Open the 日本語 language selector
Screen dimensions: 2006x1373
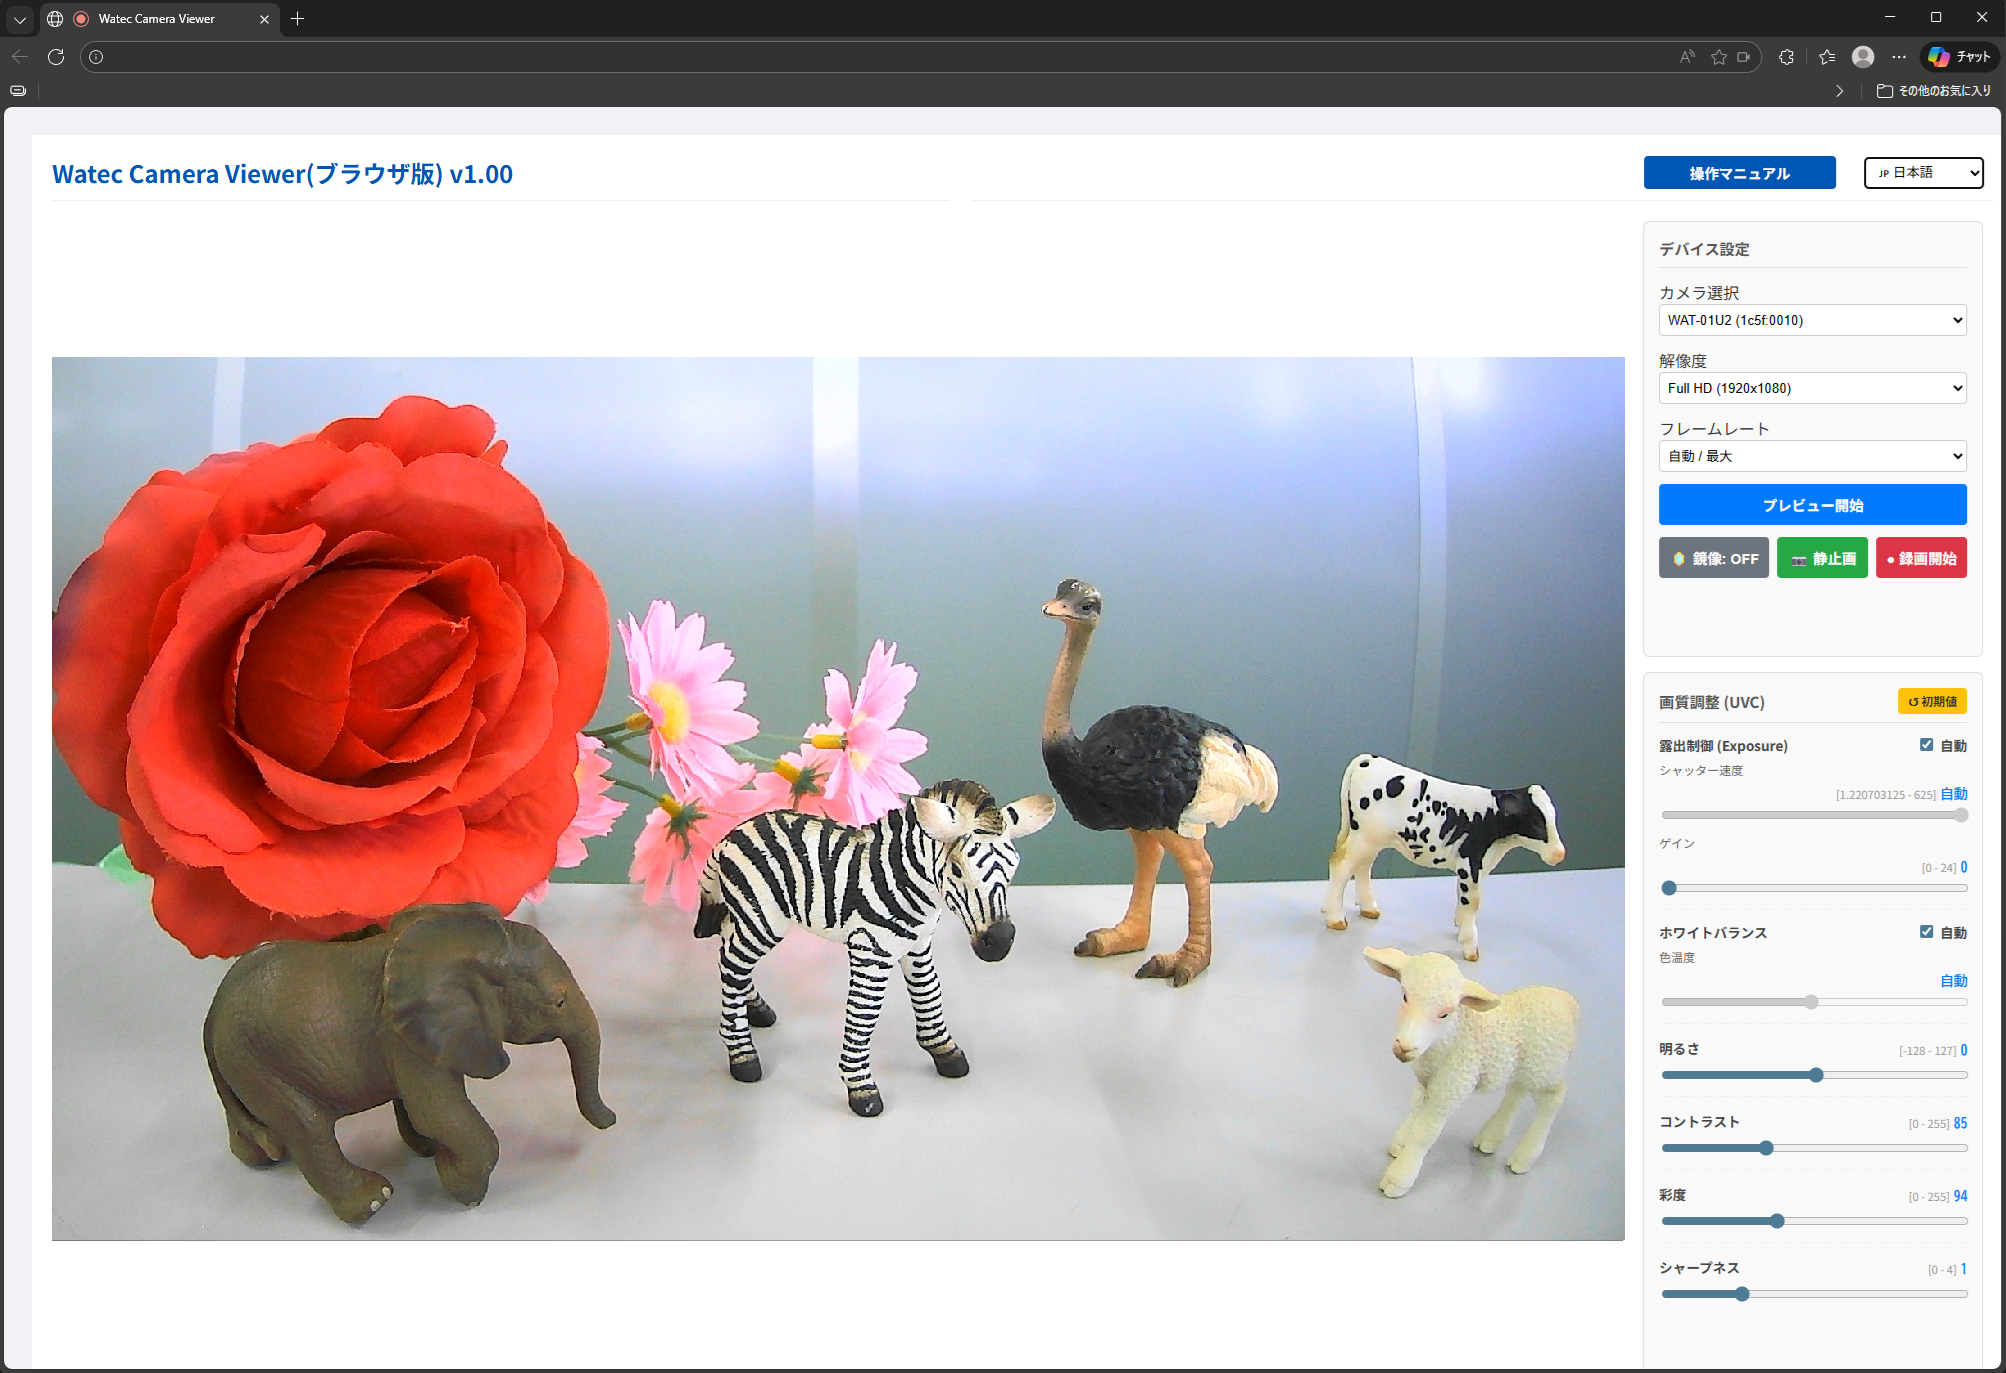point(1923,173)
